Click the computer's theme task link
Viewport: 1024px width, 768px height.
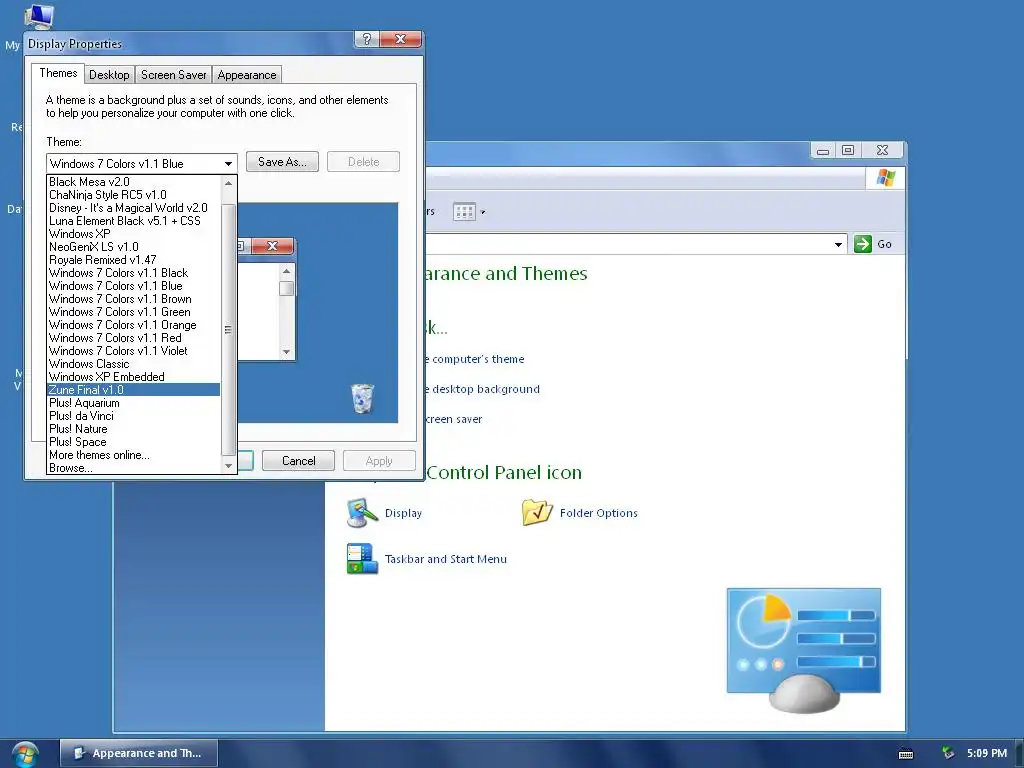coord(475,359)
